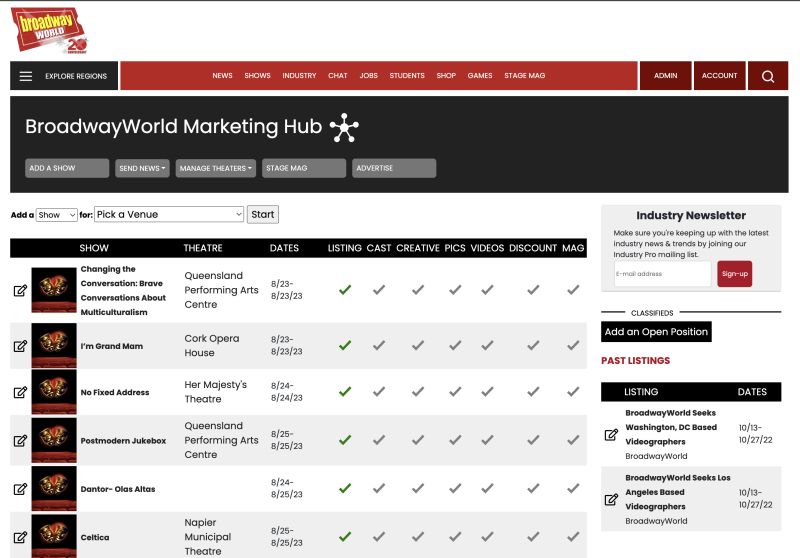Click Add an Open Position button
The image size is (800, 558).
[656, 332]
